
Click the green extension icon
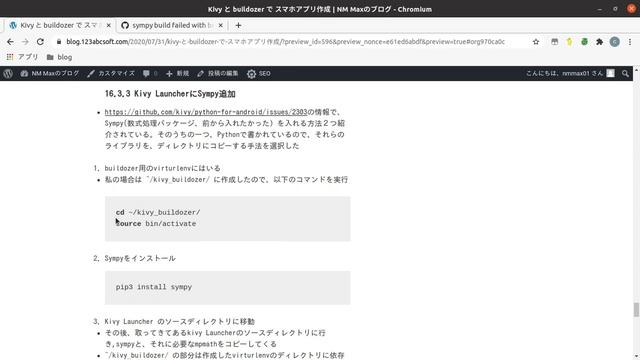[584, 42]
